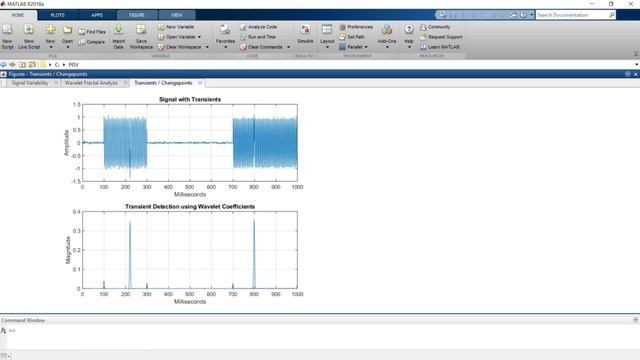
Task: Switch to the APPS ribbon tab
Action: (97, 15)
